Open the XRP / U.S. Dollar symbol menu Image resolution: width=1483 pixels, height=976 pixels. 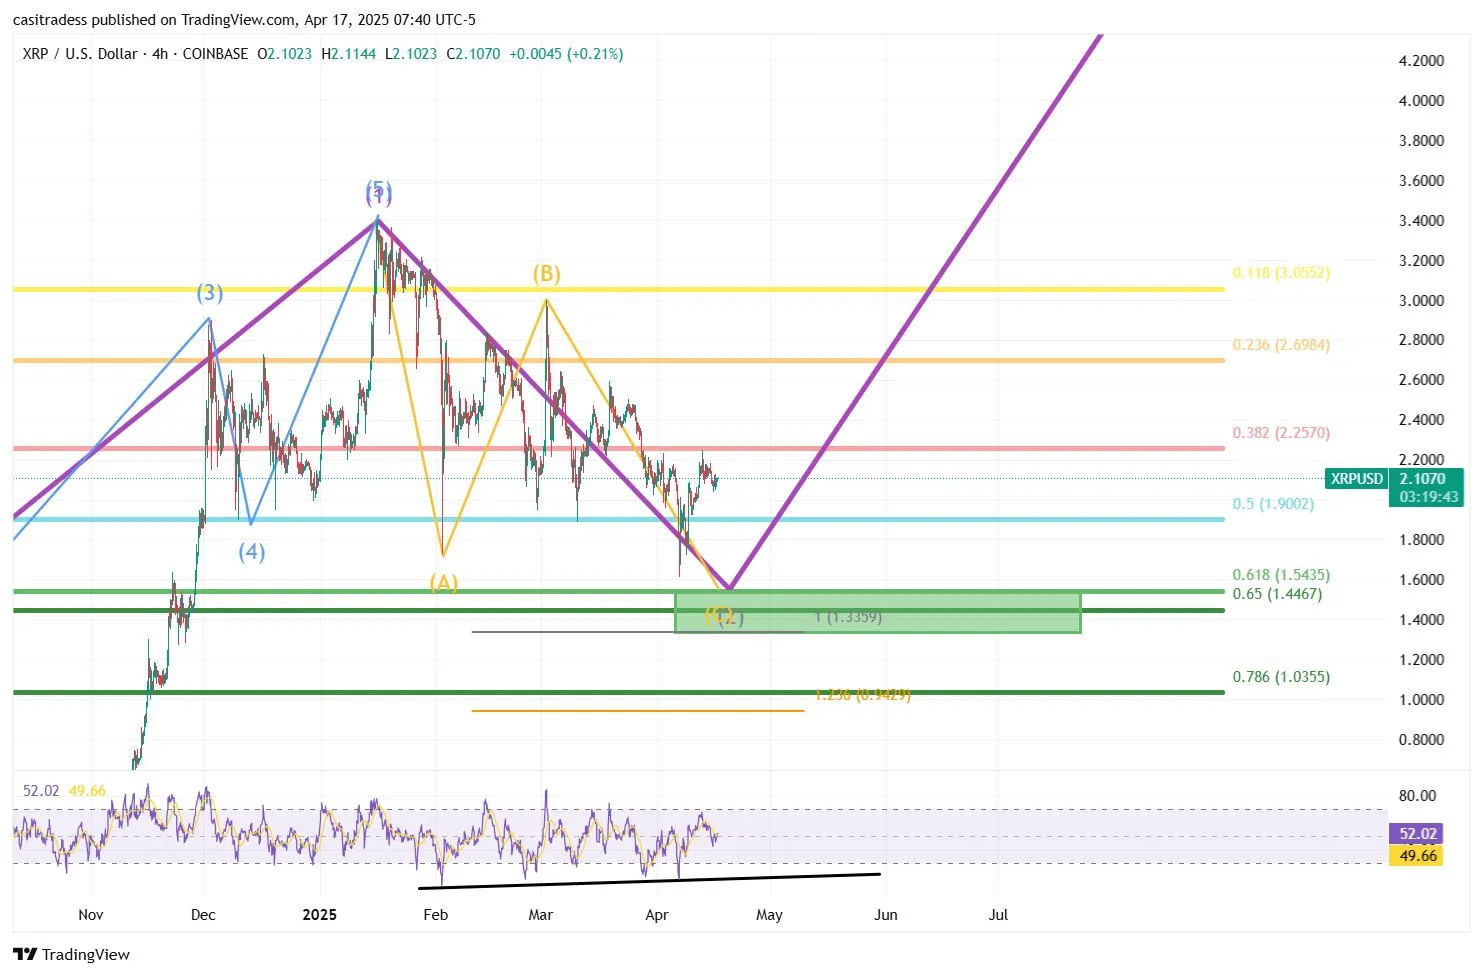[78, 54]
